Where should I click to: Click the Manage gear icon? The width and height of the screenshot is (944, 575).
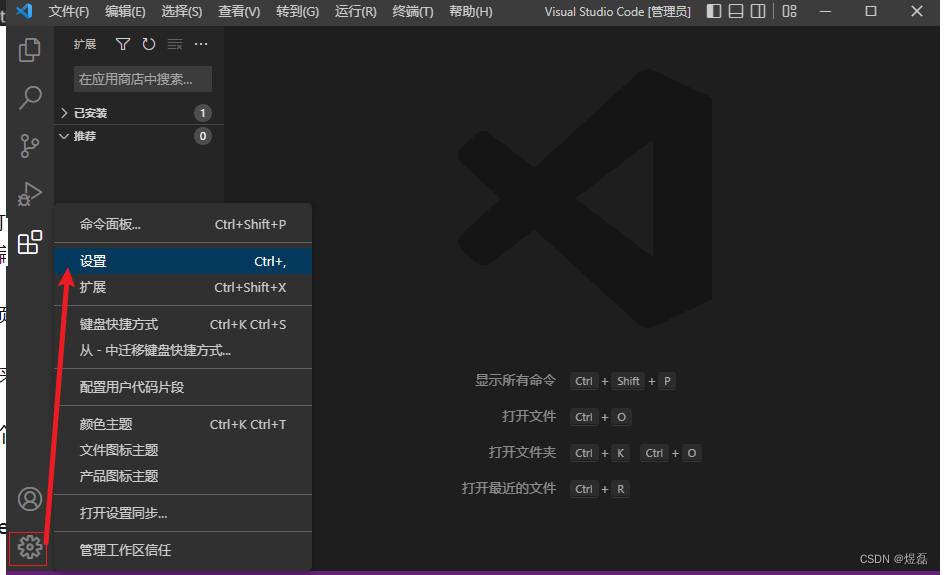pos(28,547)
